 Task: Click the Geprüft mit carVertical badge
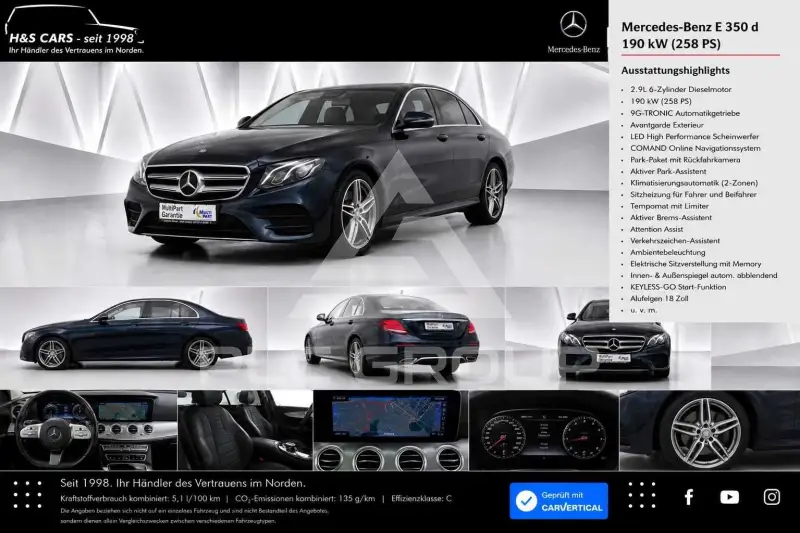(559, 501)
